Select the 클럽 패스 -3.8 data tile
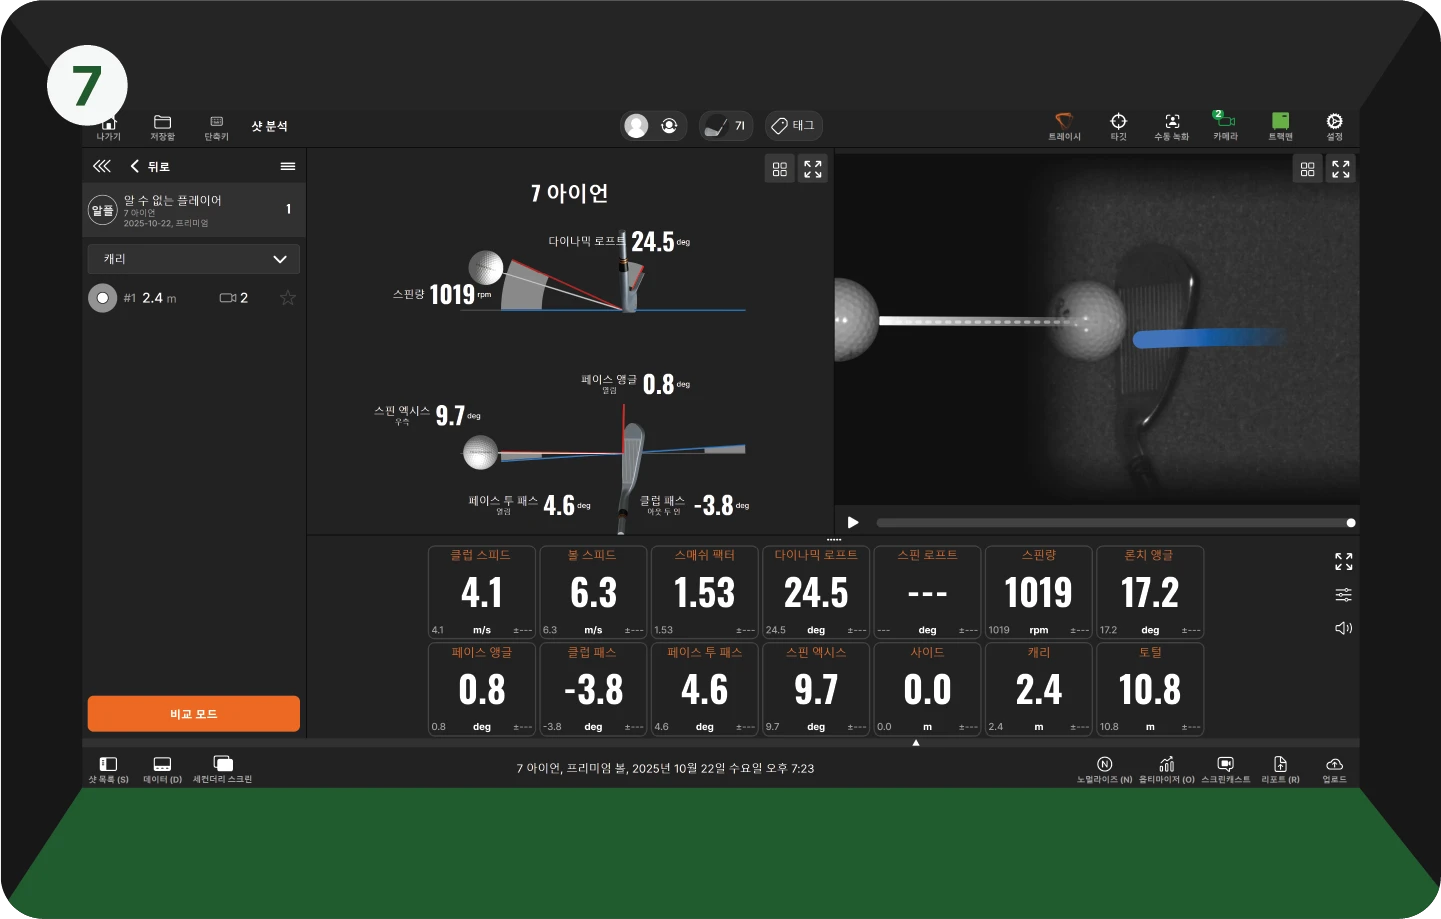This screenshot has width=1441, height=919. pos(593,689)
